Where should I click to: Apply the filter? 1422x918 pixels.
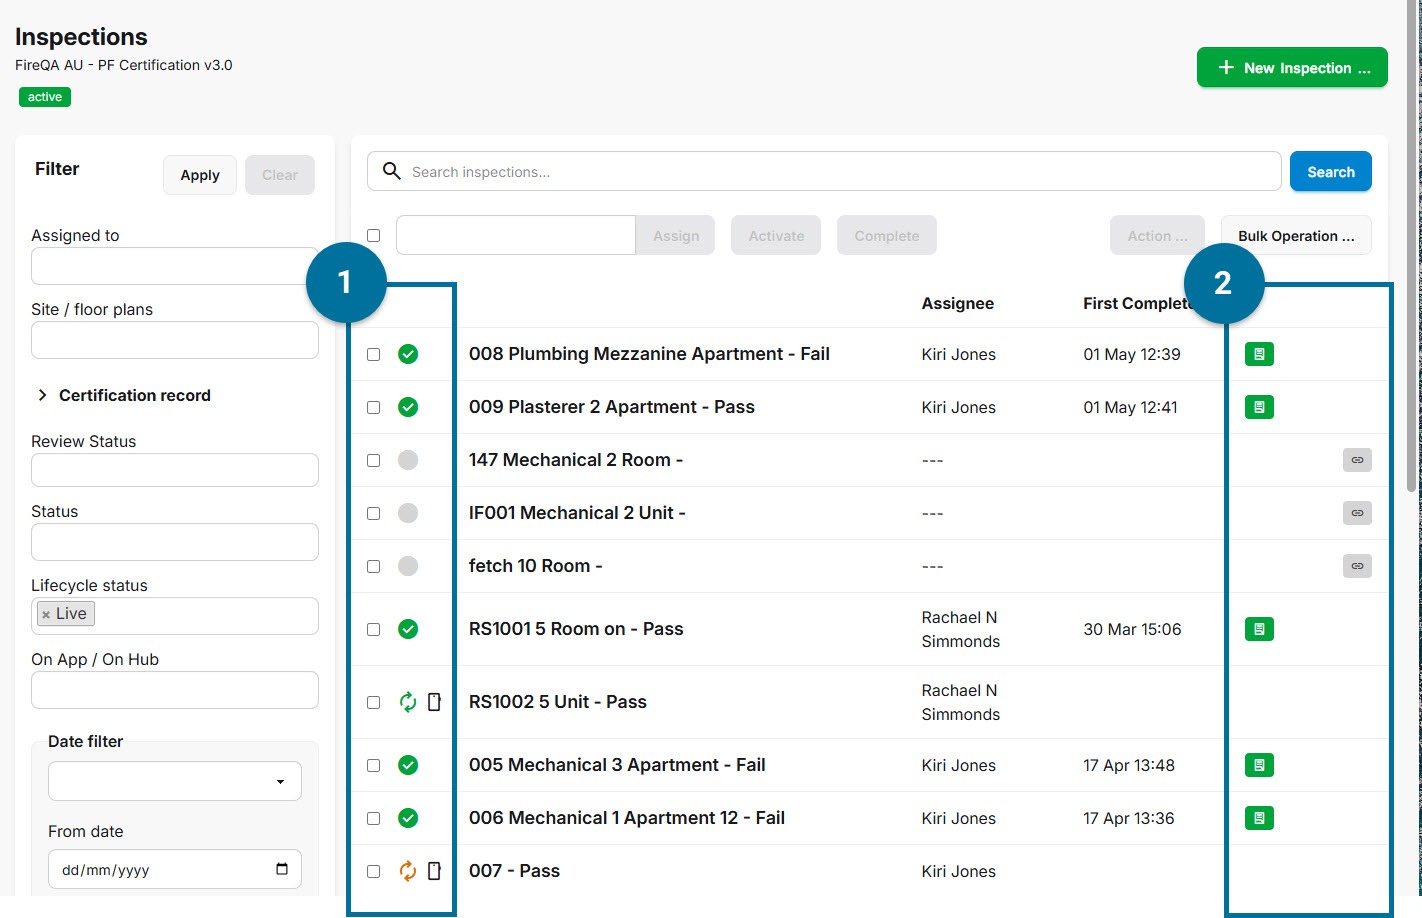pyautogui.click(x=200, y=175)
